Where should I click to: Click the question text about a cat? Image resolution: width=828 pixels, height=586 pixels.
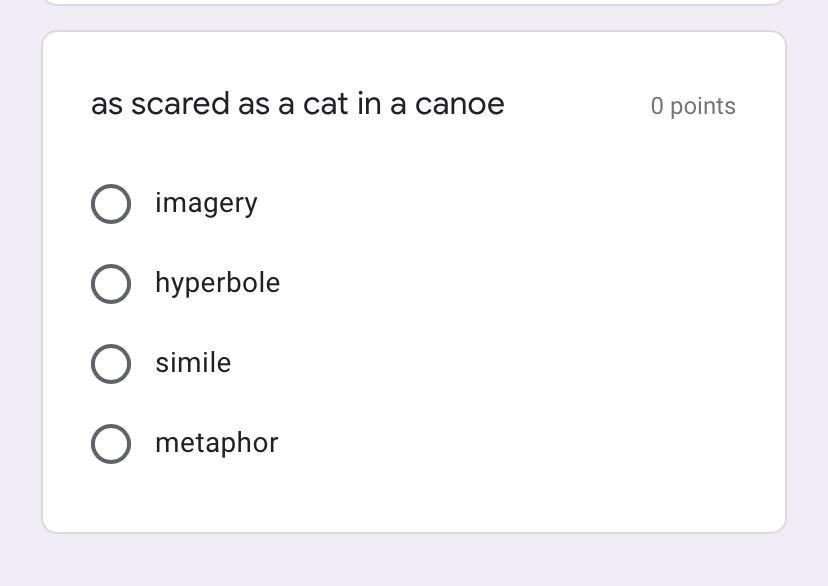(297, 104)
